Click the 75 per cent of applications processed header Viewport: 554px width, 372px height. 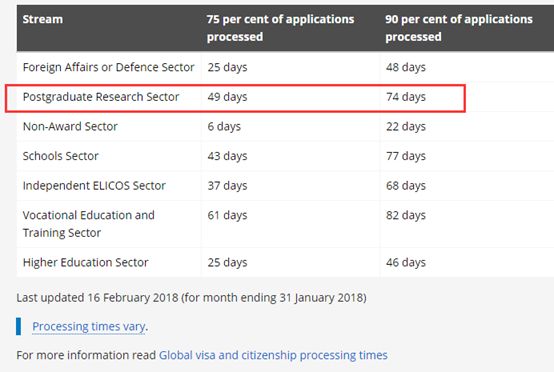(280, 28)
